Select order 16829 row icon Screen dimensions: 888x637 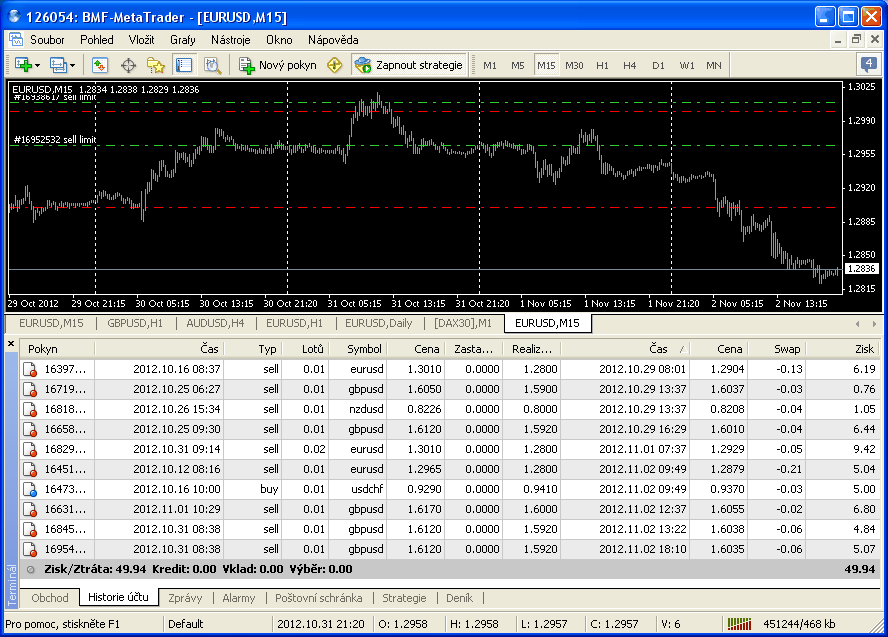coord(30,450)
